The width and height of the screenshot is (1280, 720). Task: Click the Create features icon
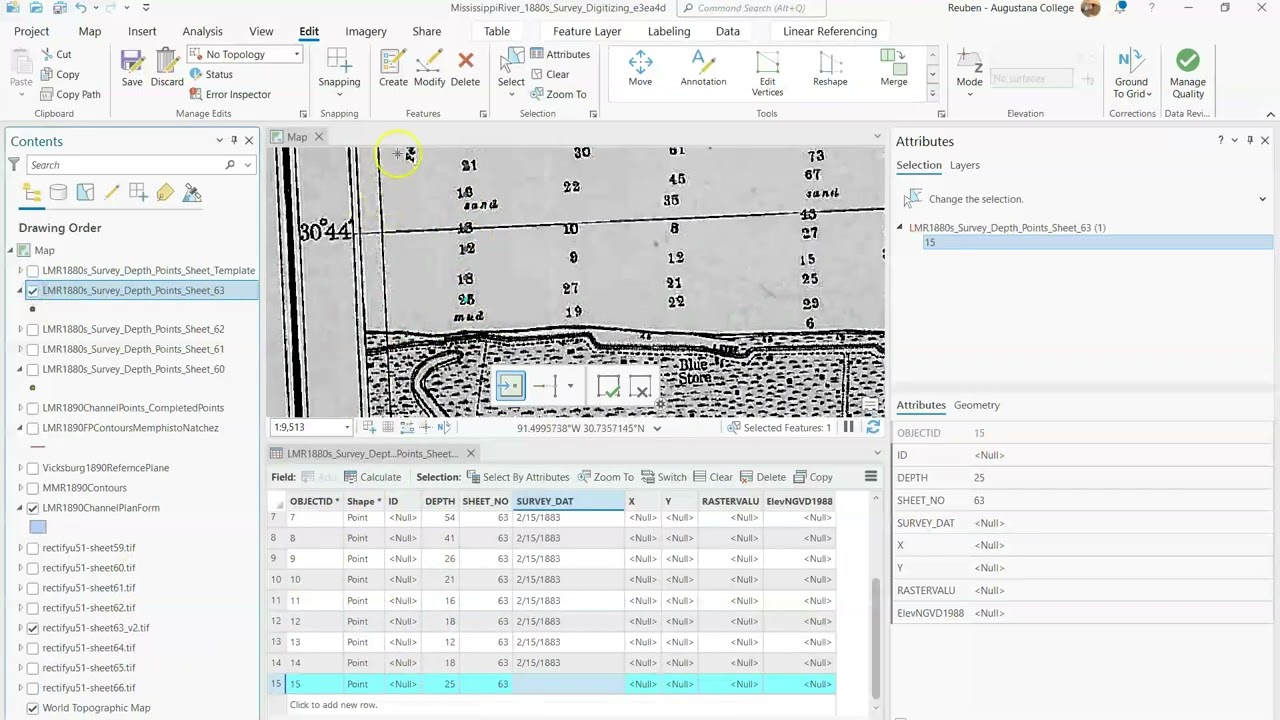point(393,62)
